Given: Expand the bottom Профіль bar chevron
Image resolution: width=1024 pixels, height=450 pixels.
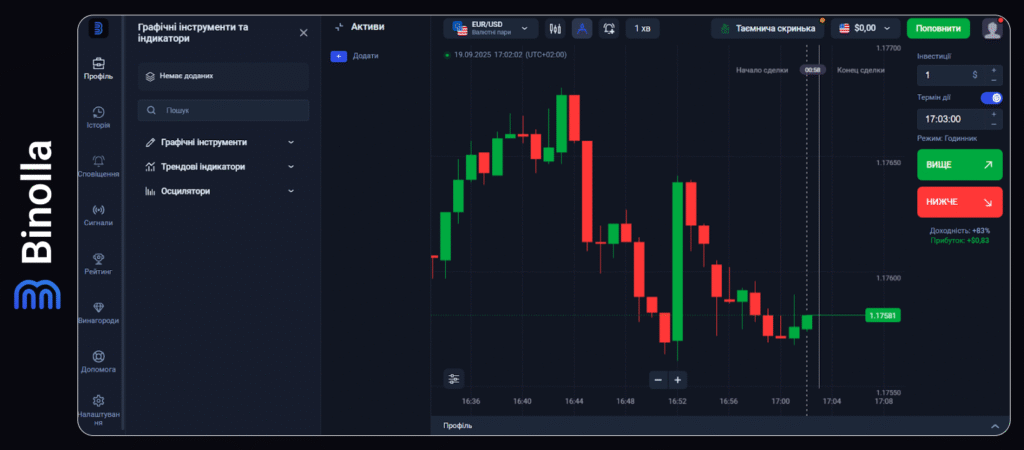Looking at the screenshot, I should pyautogui.click(x=995, y=426).
